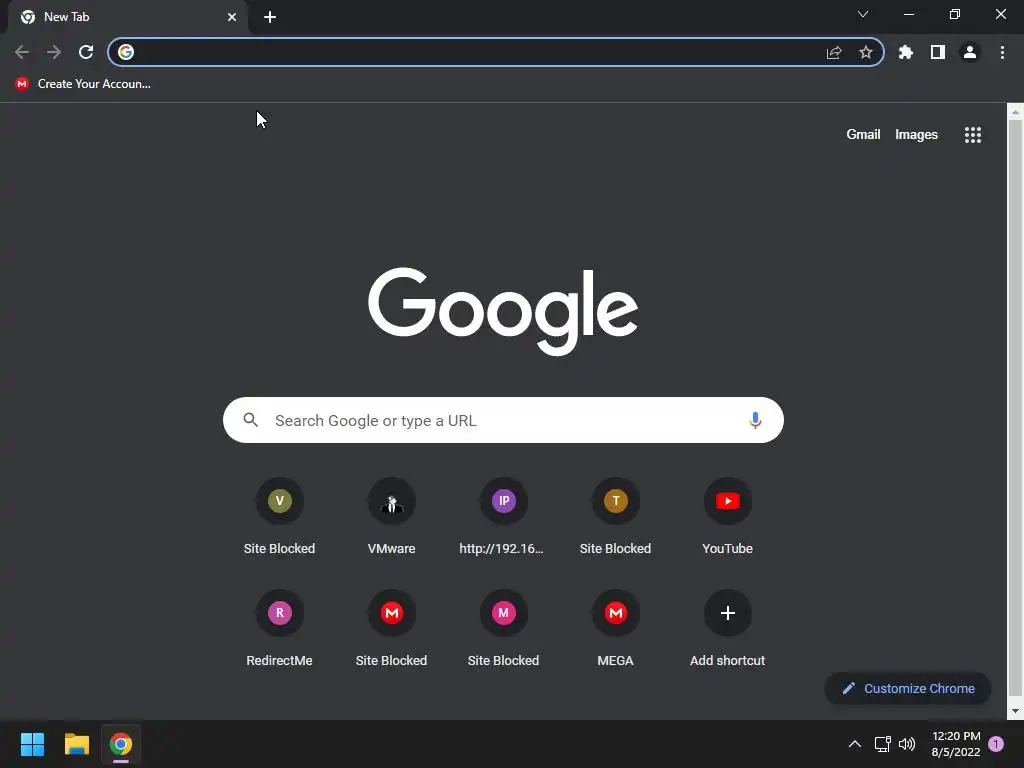Open the tab search dropdown arrow
Image resolution: width=1024 pixels, height=768 pixels.
(x=863, y=14)
